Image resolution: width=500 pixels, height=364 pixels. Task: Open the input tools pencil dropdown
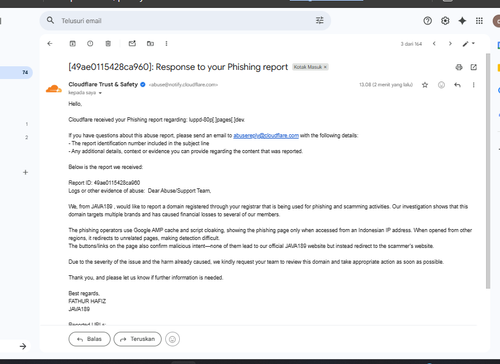coord(468,44)
